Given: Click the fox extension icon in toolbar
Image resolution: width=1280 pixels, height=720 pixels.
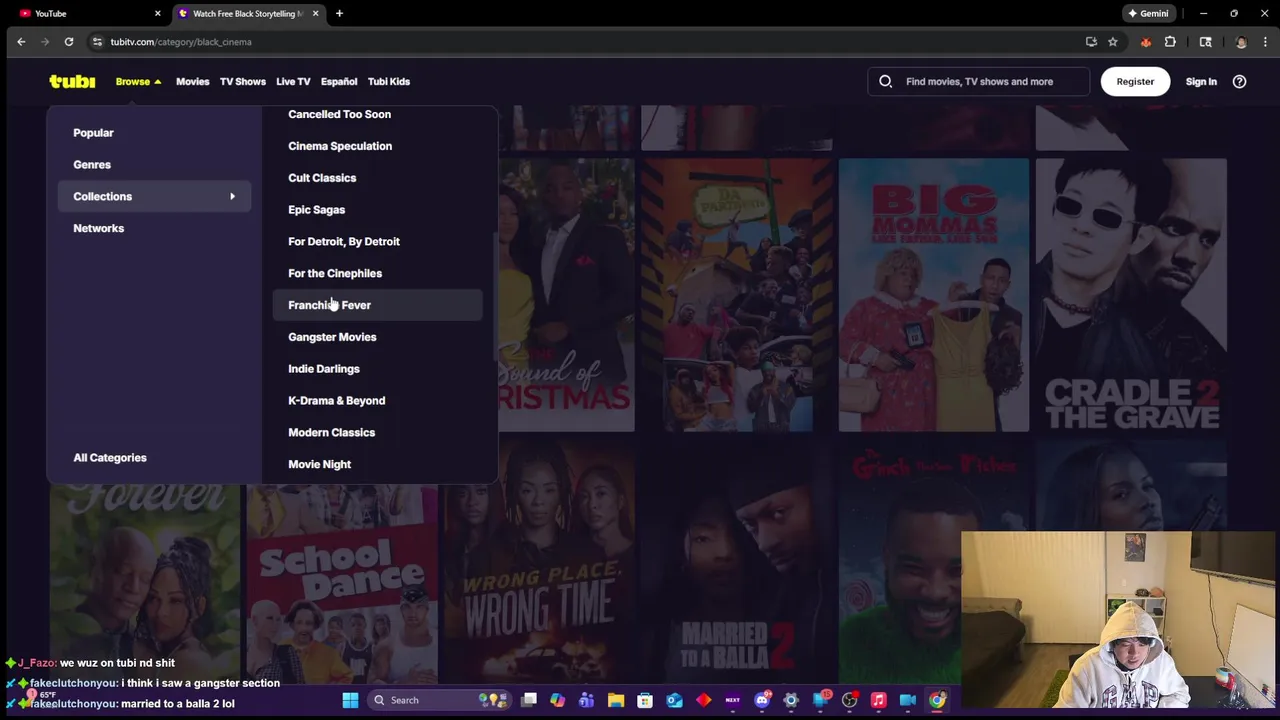Looking at the screenshot, I should (x=1146, y=42).
